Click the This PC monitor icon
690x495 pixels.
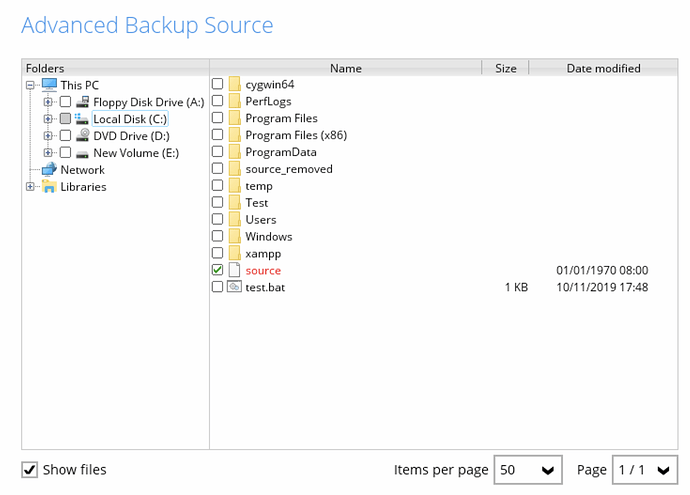tap(49, 85)
